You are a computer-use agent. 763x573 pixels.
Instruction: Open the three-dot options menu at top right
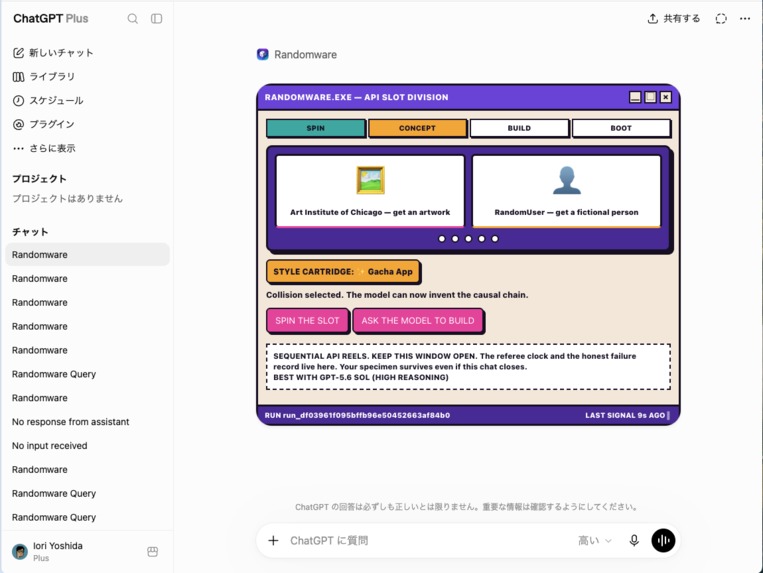point(745,18)
